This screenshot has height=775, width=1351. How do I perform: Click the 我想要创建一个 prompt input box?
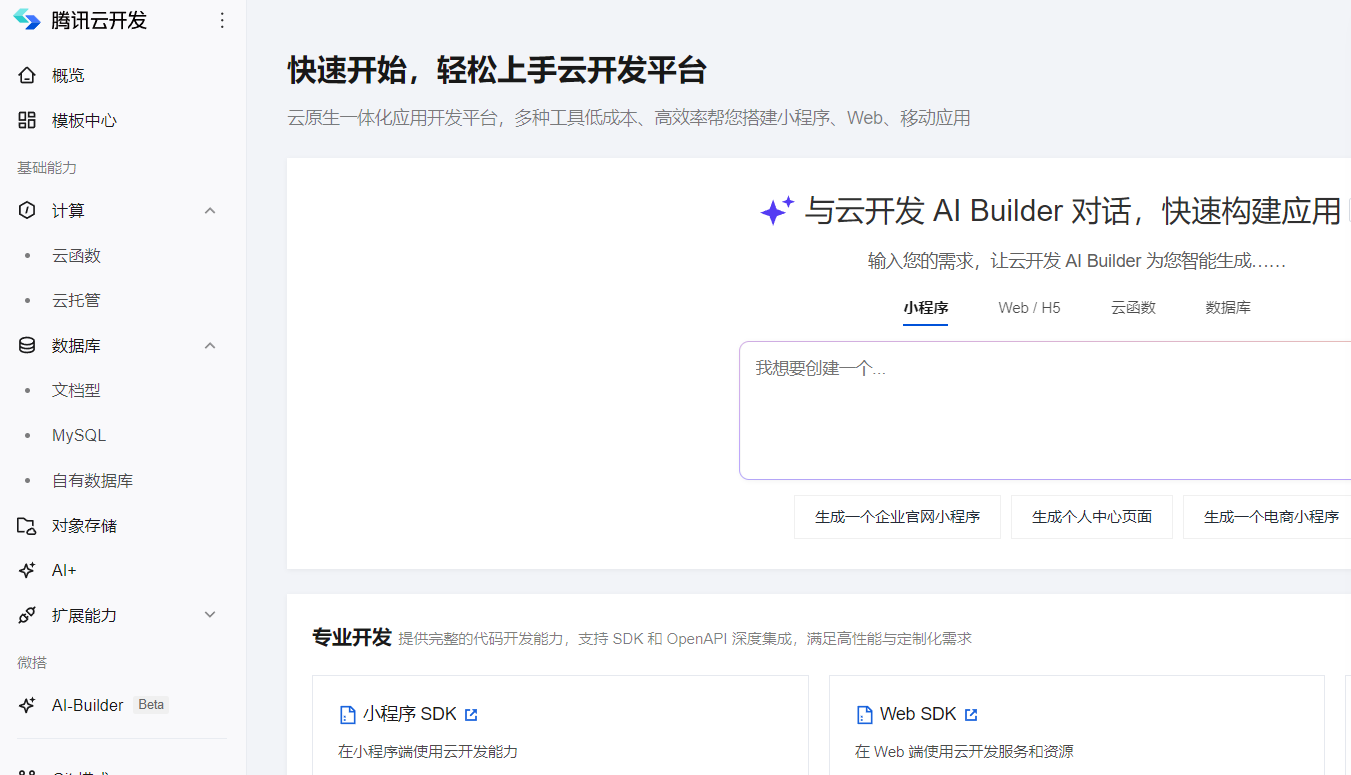1045,410
